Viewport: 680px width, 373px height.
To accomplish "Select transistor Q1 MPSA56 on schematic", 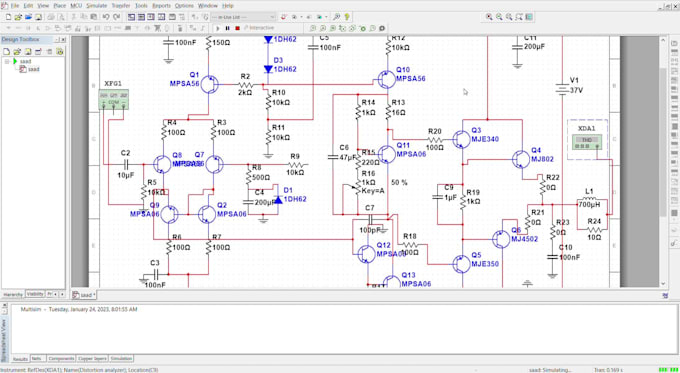I will pyautogui.click(x=209, y=84).
